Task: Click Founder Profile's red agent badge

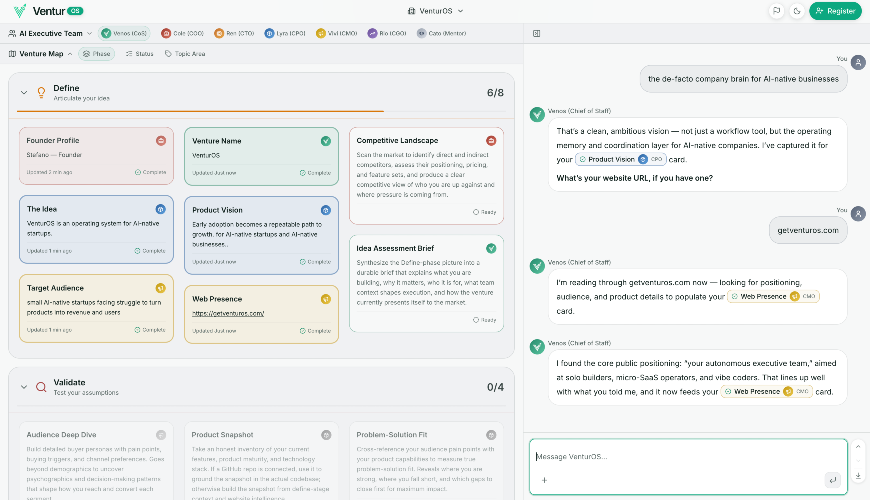Action: point(161,141)
